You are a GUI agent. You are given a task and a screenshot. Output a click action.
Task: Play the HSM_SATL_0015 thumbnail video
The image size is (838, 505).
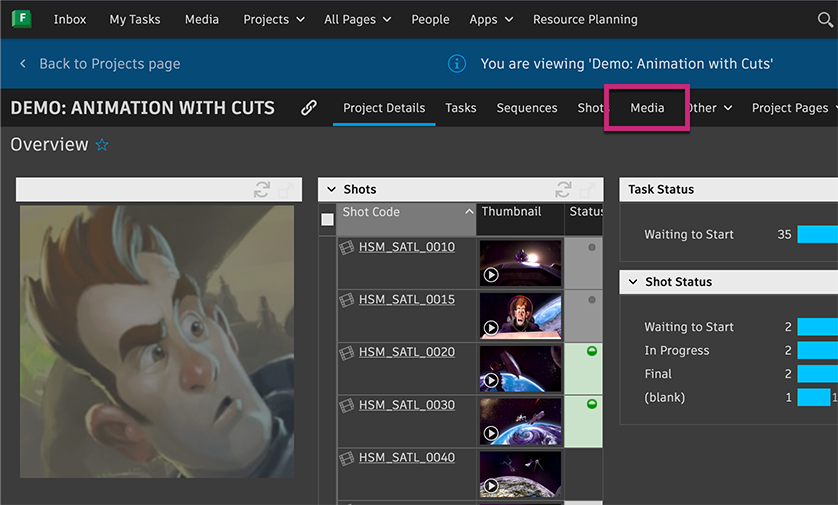point(491,328)
